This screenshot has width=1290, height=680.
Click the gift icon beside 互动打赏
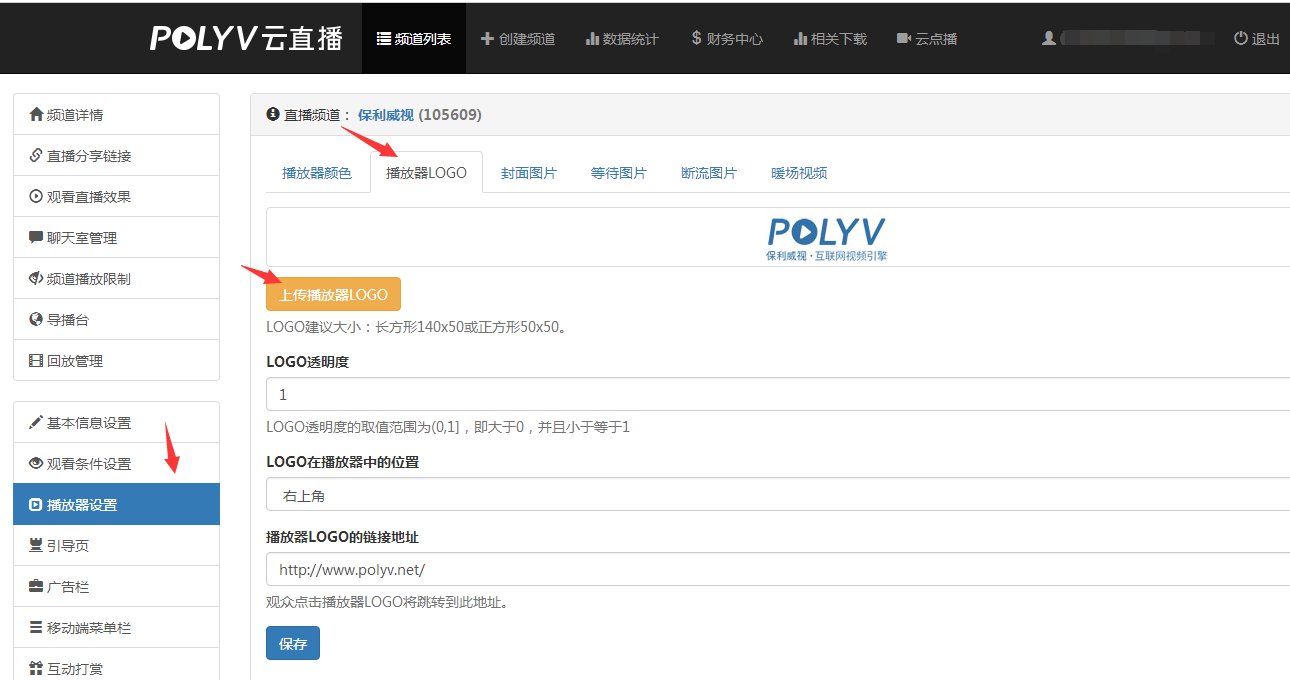point(36,668)
